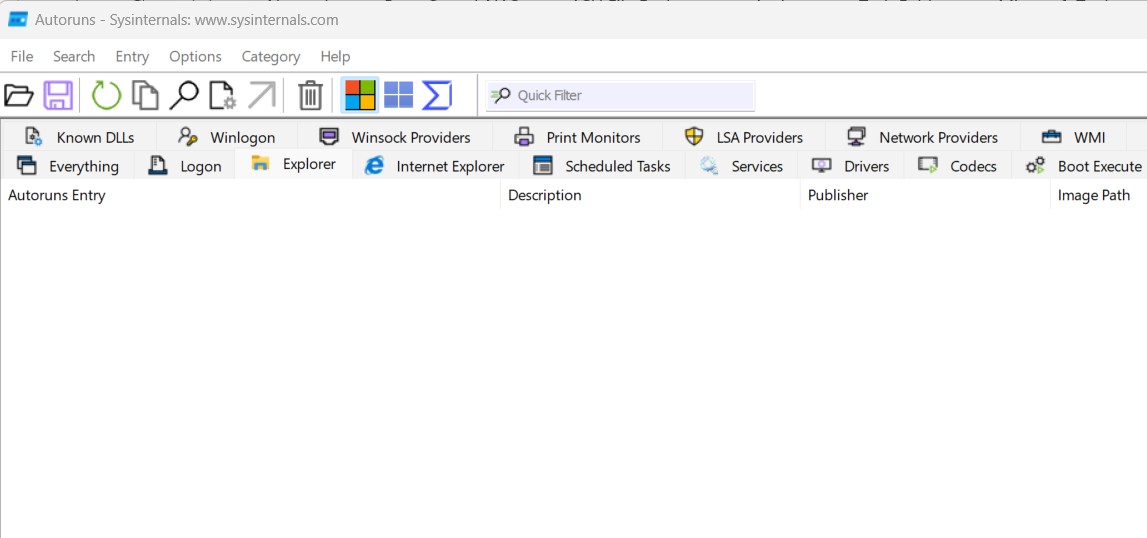Switch to the Codecs tab
Viewport: 1147px width, 538px height.
coord(958,166)
